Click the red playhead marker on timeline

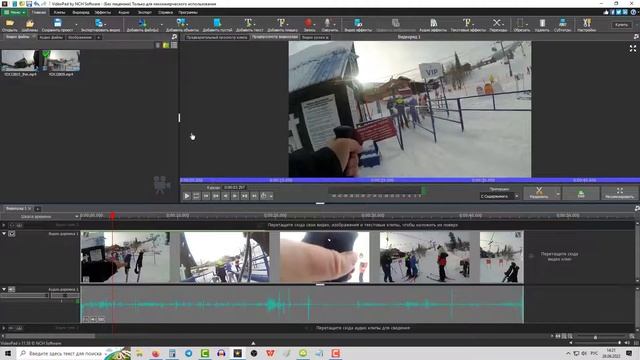tap(112, 216)
